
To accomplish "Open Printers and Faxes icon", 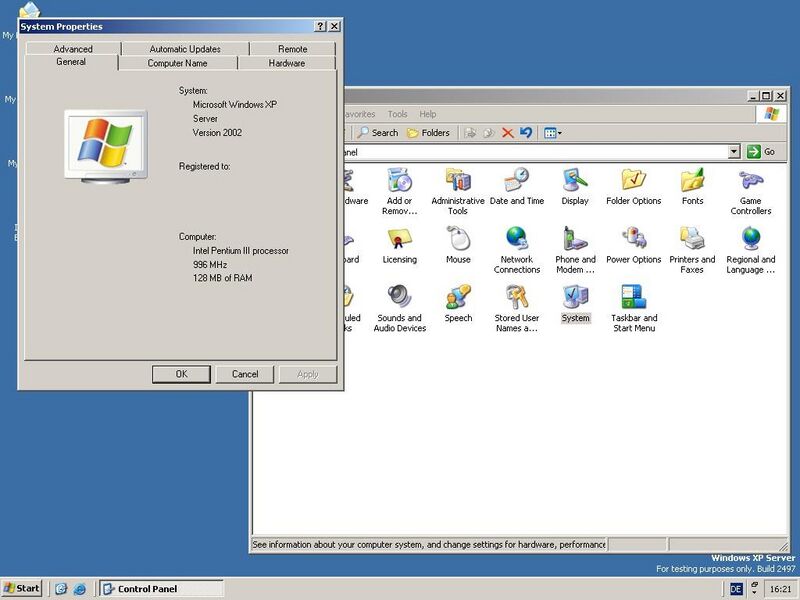I will point(692,240).
